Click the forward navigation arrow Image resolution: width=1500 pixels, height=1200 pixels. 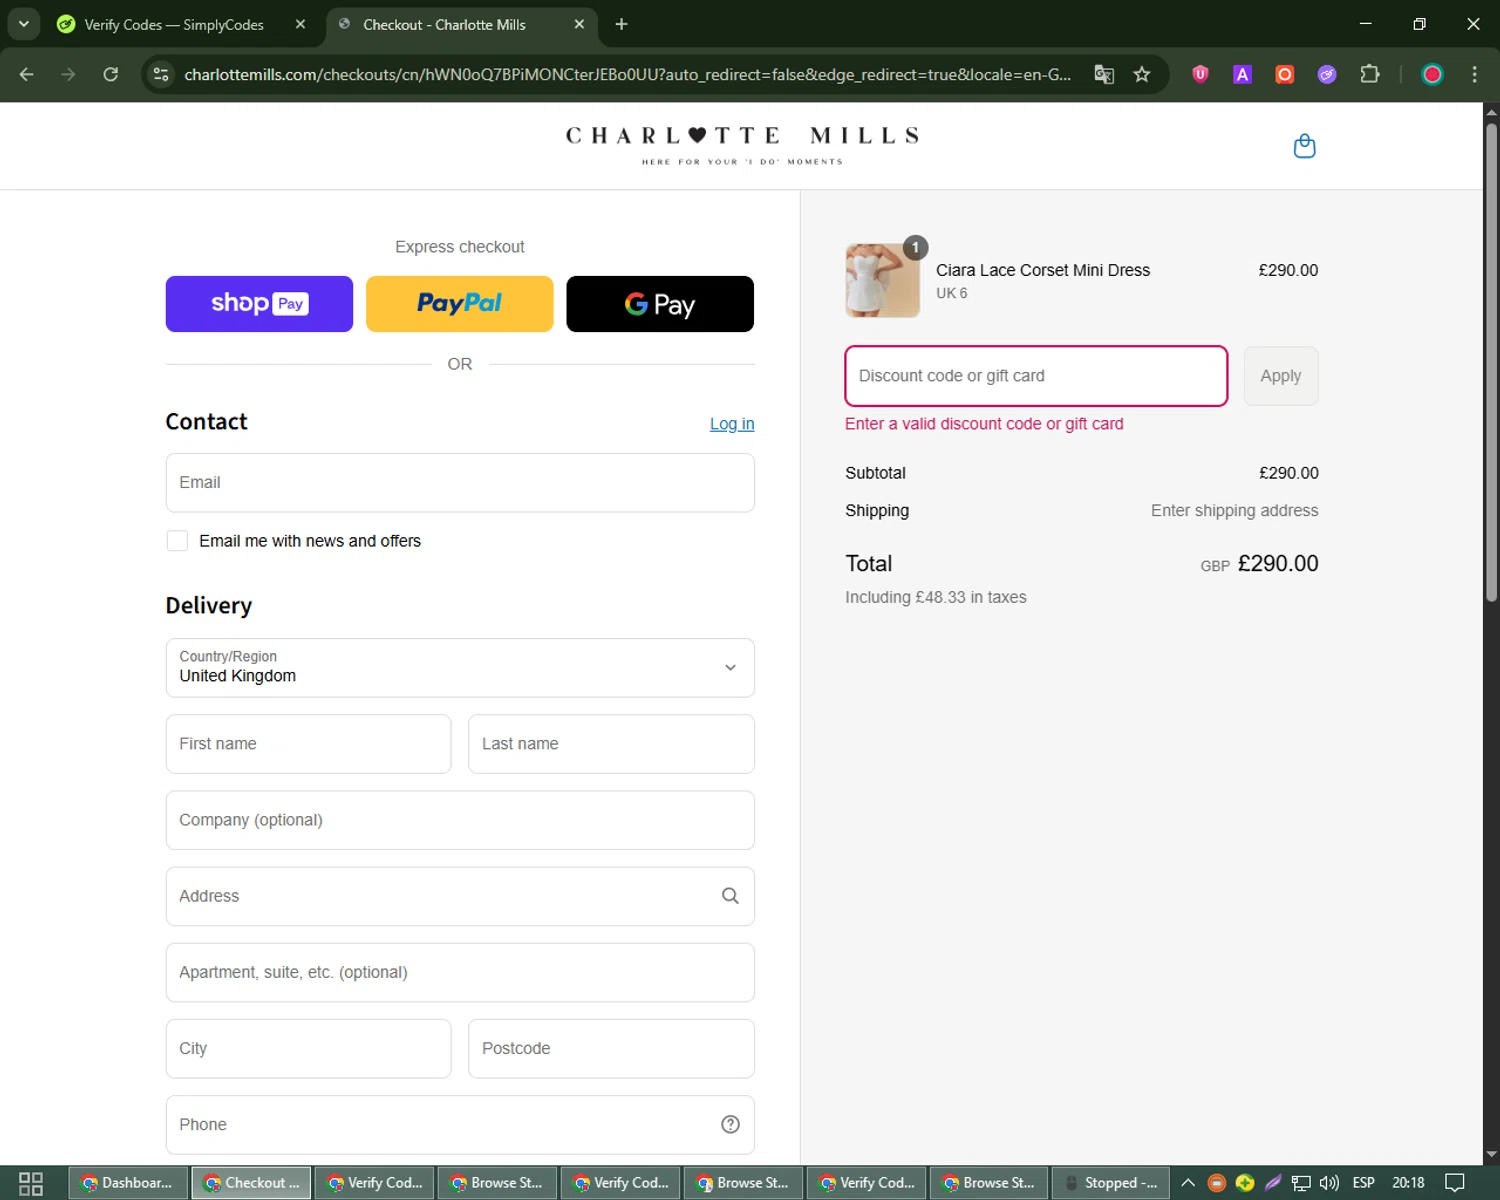click(x=68, y=74)
